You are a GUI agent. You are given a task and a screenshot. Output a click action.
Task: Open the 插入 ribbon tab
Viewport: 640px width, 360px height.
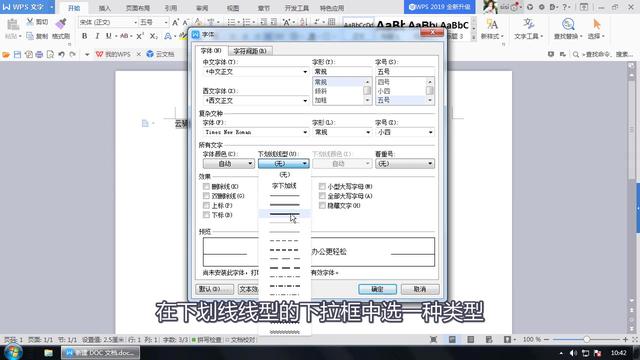[x=104, y=8]
